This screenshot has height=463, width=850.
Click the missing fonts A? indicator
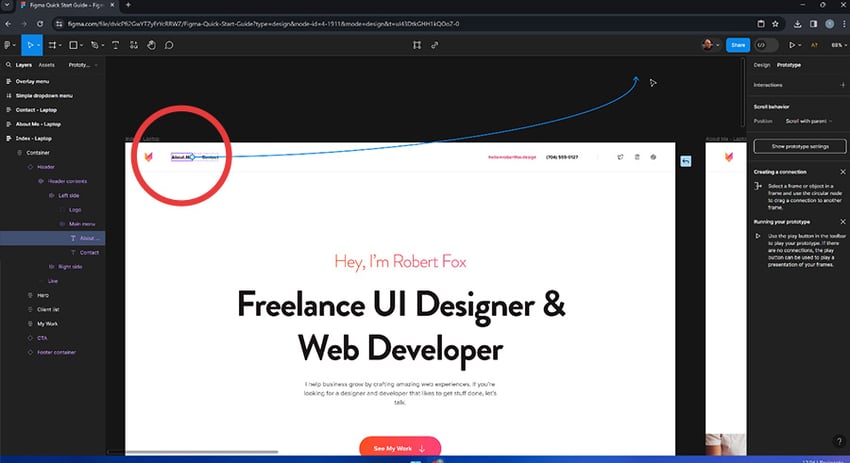pyautogui.click(x=814, y=45)
